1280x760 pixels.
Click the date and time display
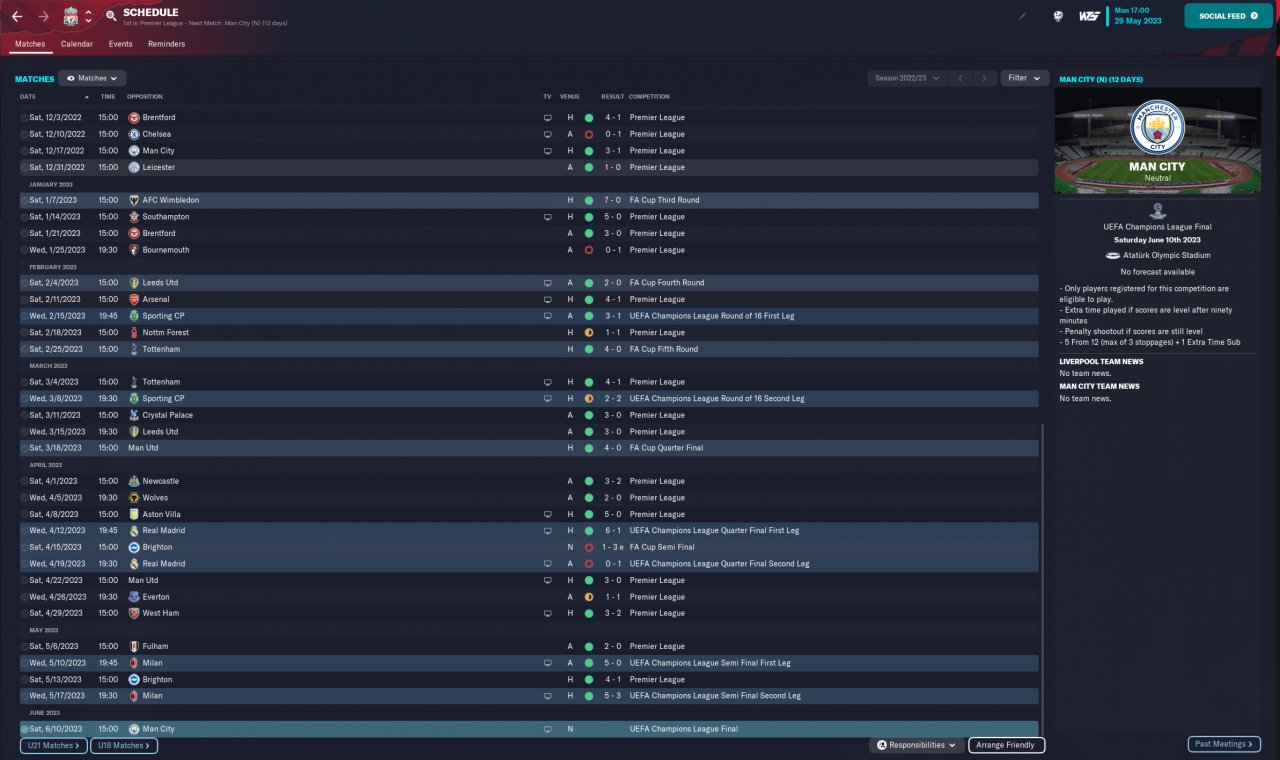pyautogui.click(x=1138, y=16)
